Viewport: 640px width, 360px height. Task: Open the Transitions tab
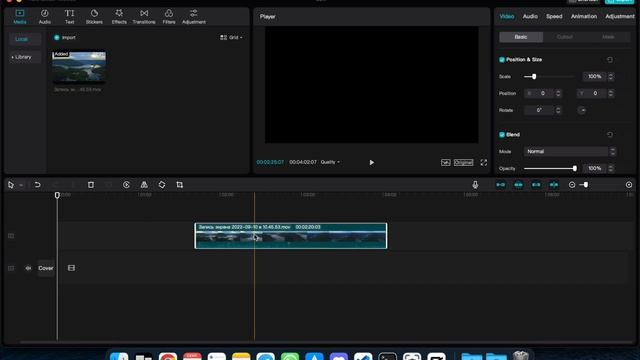tap(144, 17)
